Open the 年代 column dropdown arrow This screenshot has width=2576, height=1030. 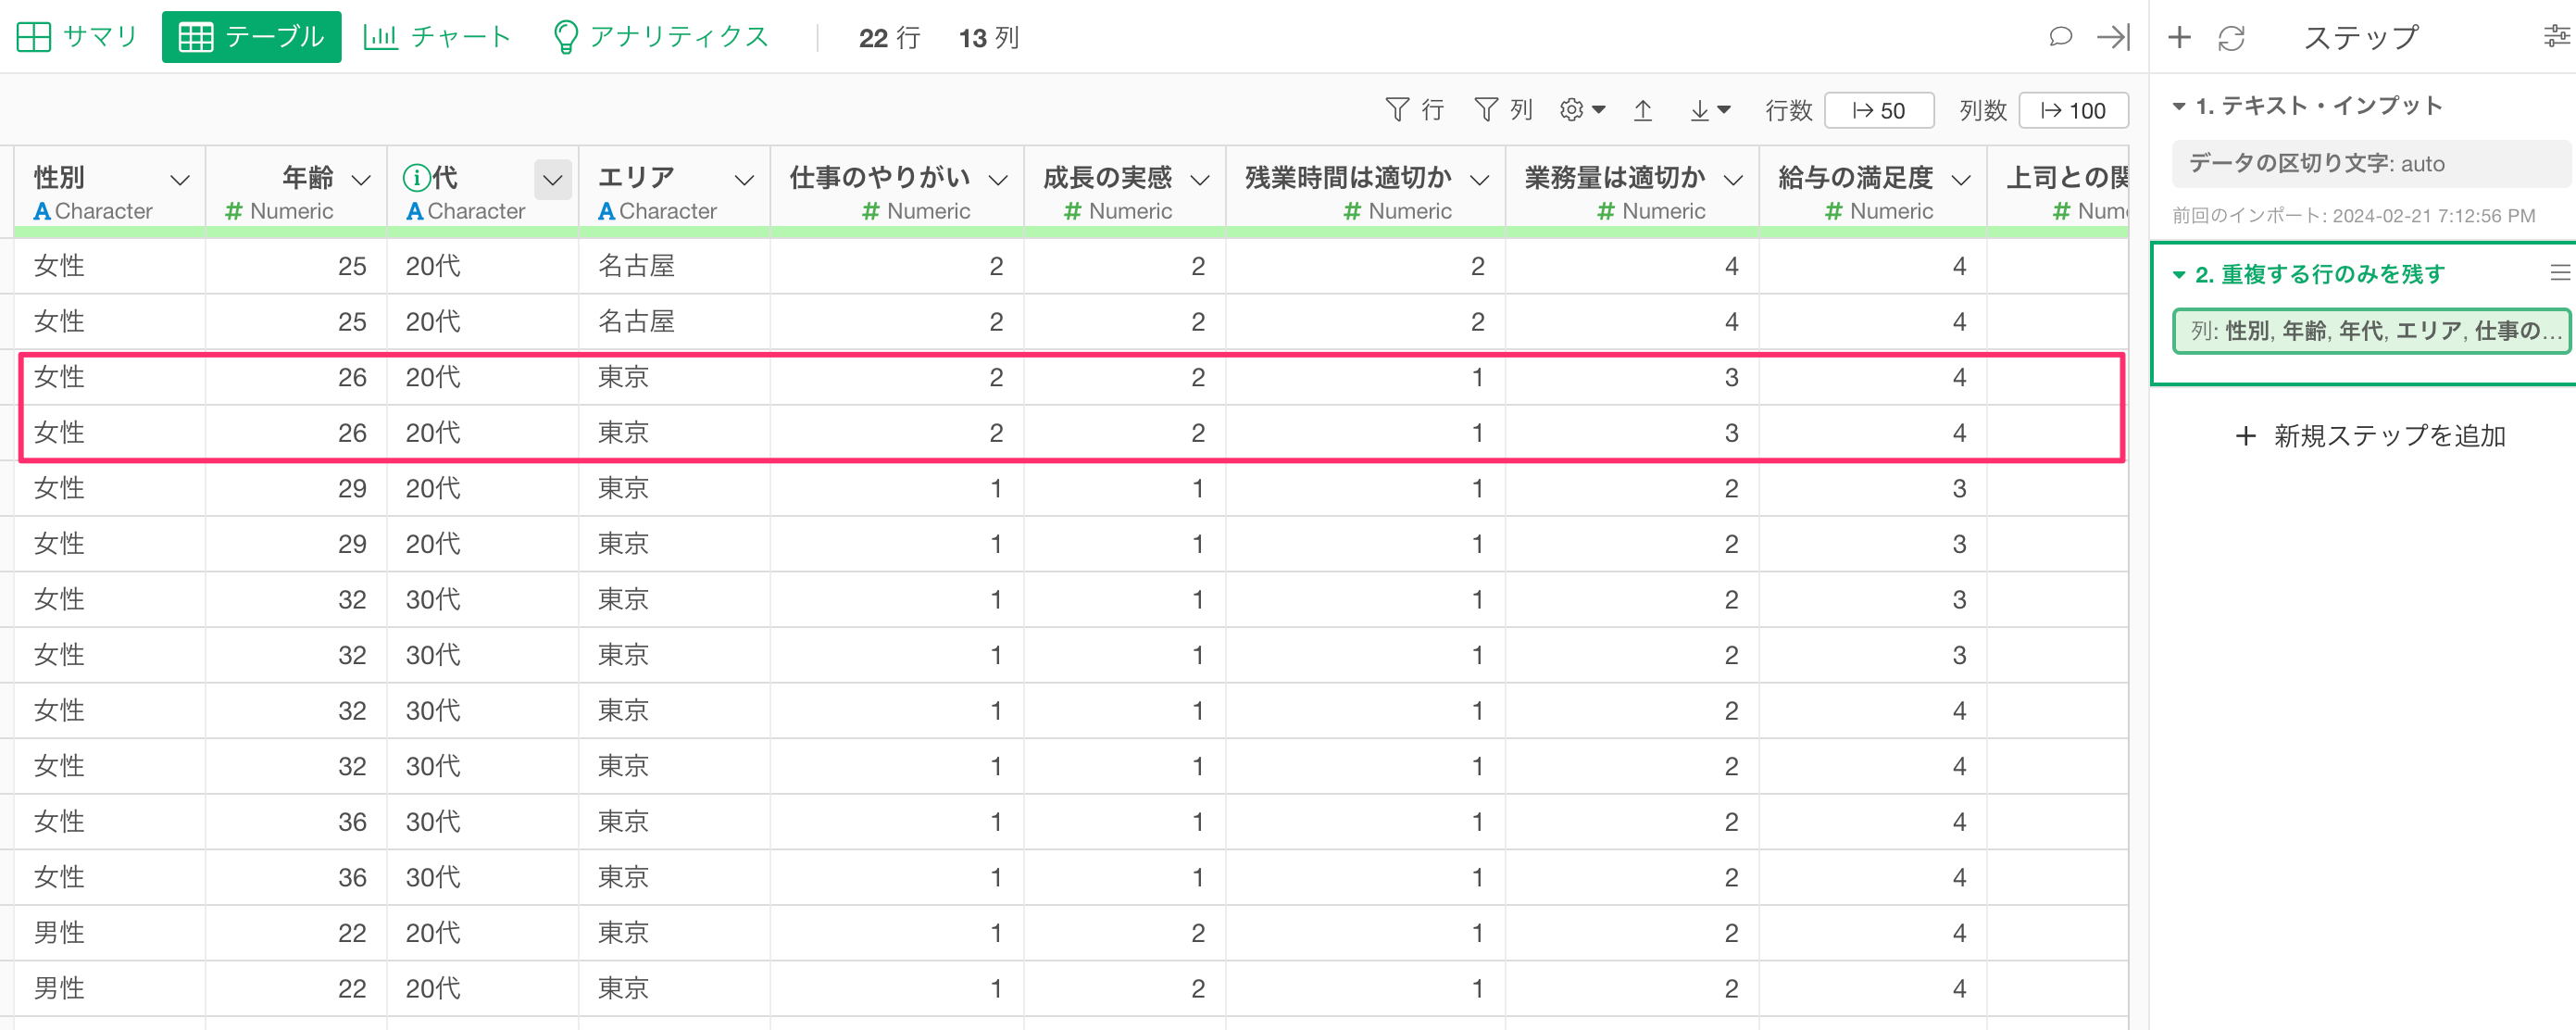coord(552,180)
